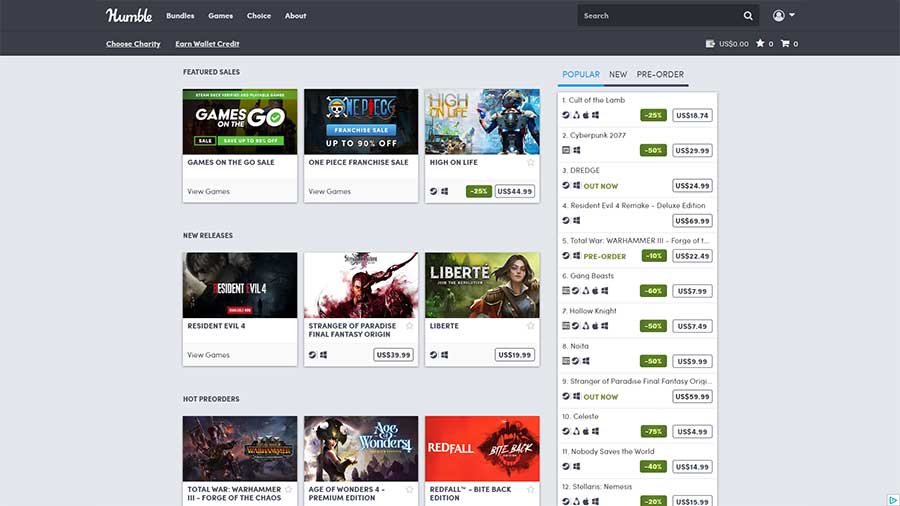
Task: Wishlist Age of Wonders 4 star
Action: coord(409,489)
